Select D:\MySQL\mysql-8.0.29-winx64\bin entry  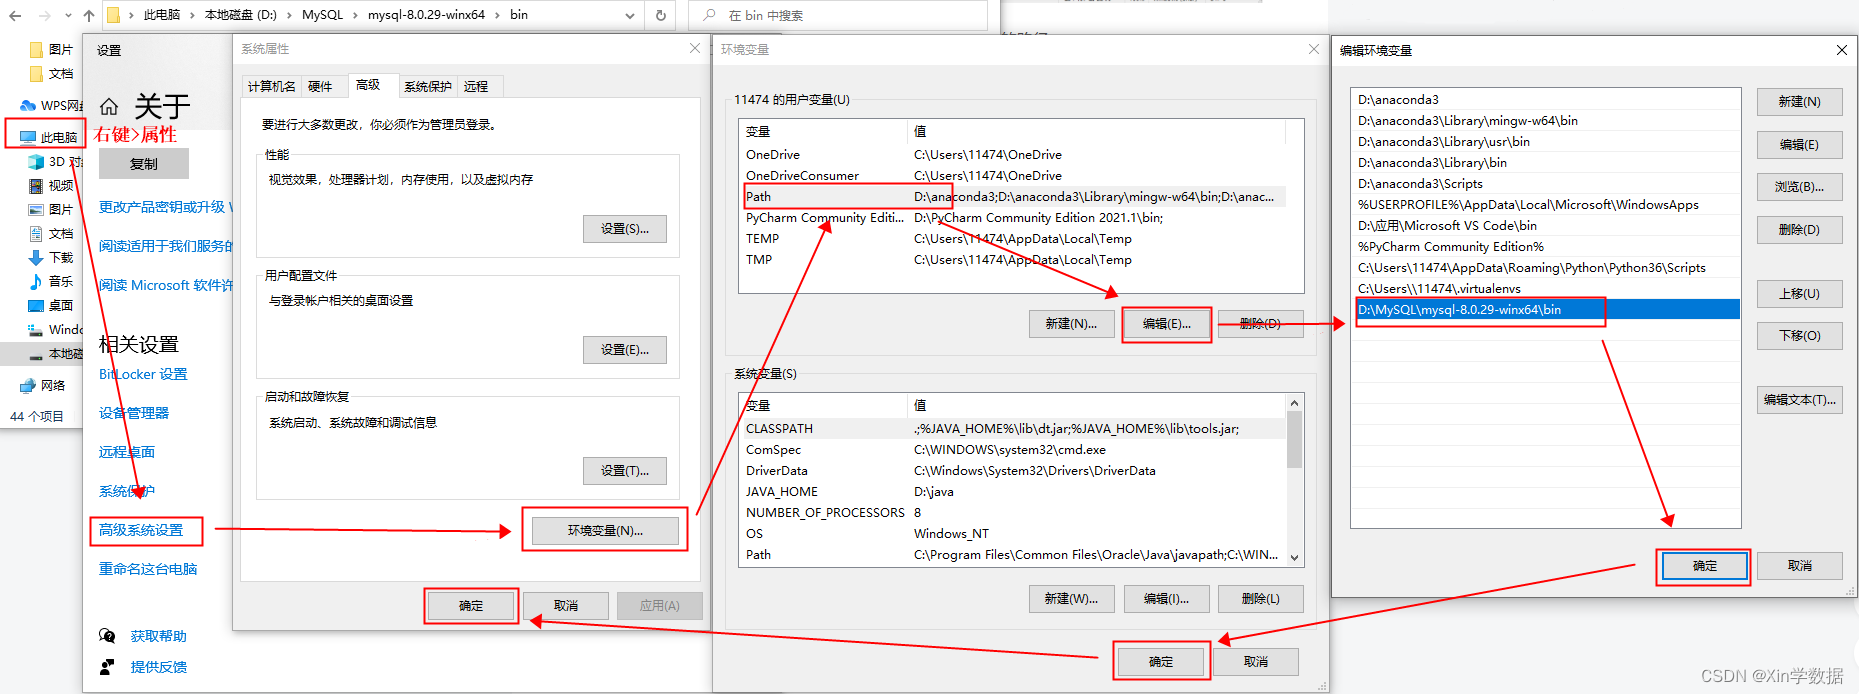(1545, 310)
